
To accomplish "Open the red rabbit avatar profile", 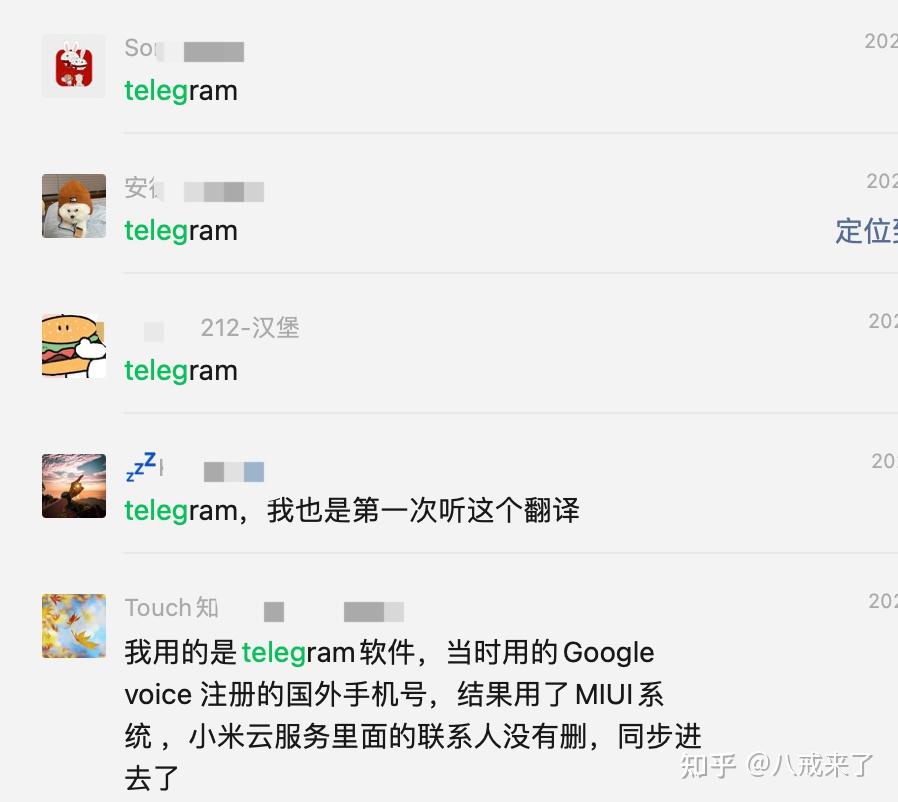I will 73,66.
